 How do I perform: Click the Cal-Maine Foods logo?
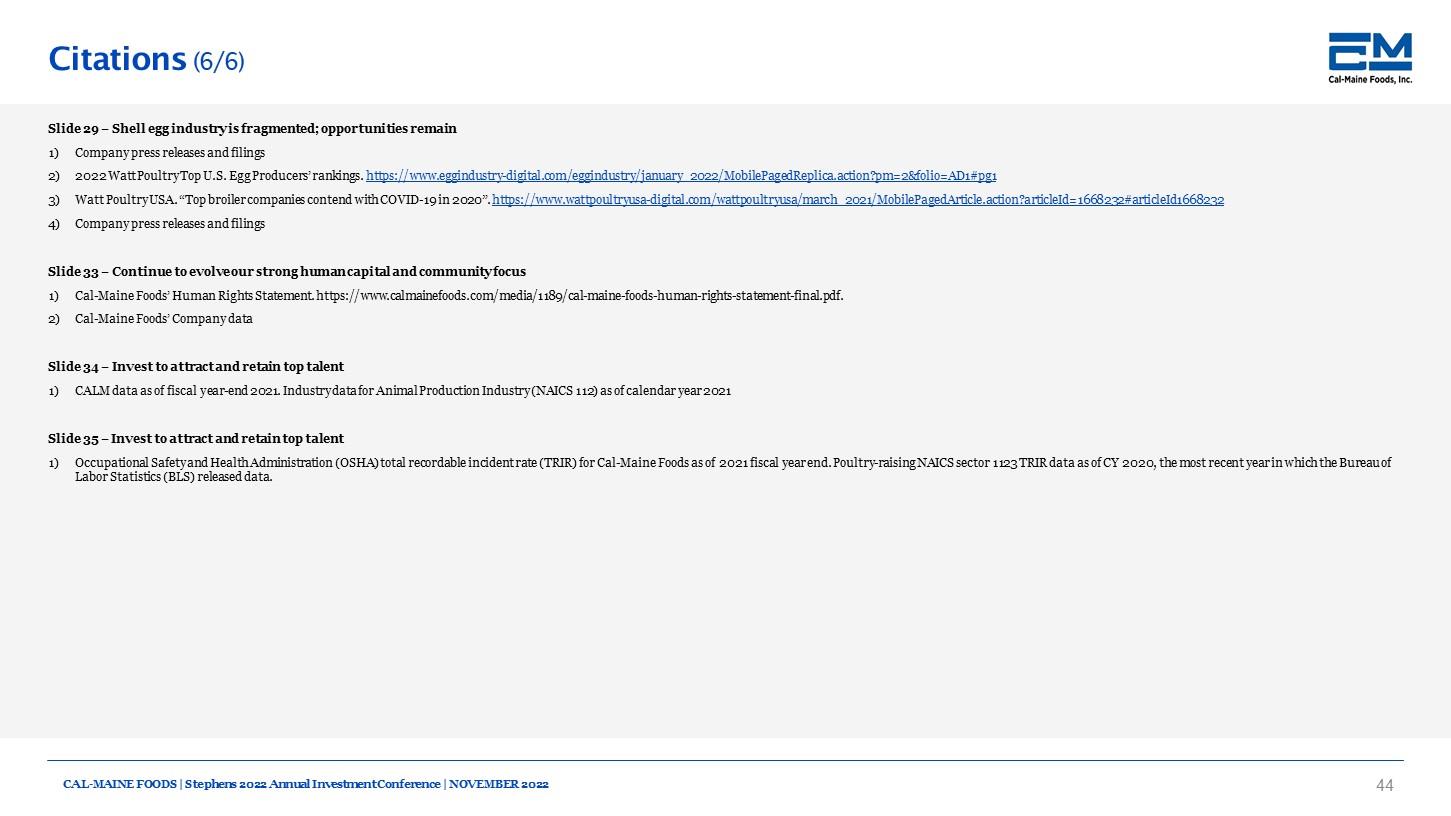[1370, 58]
